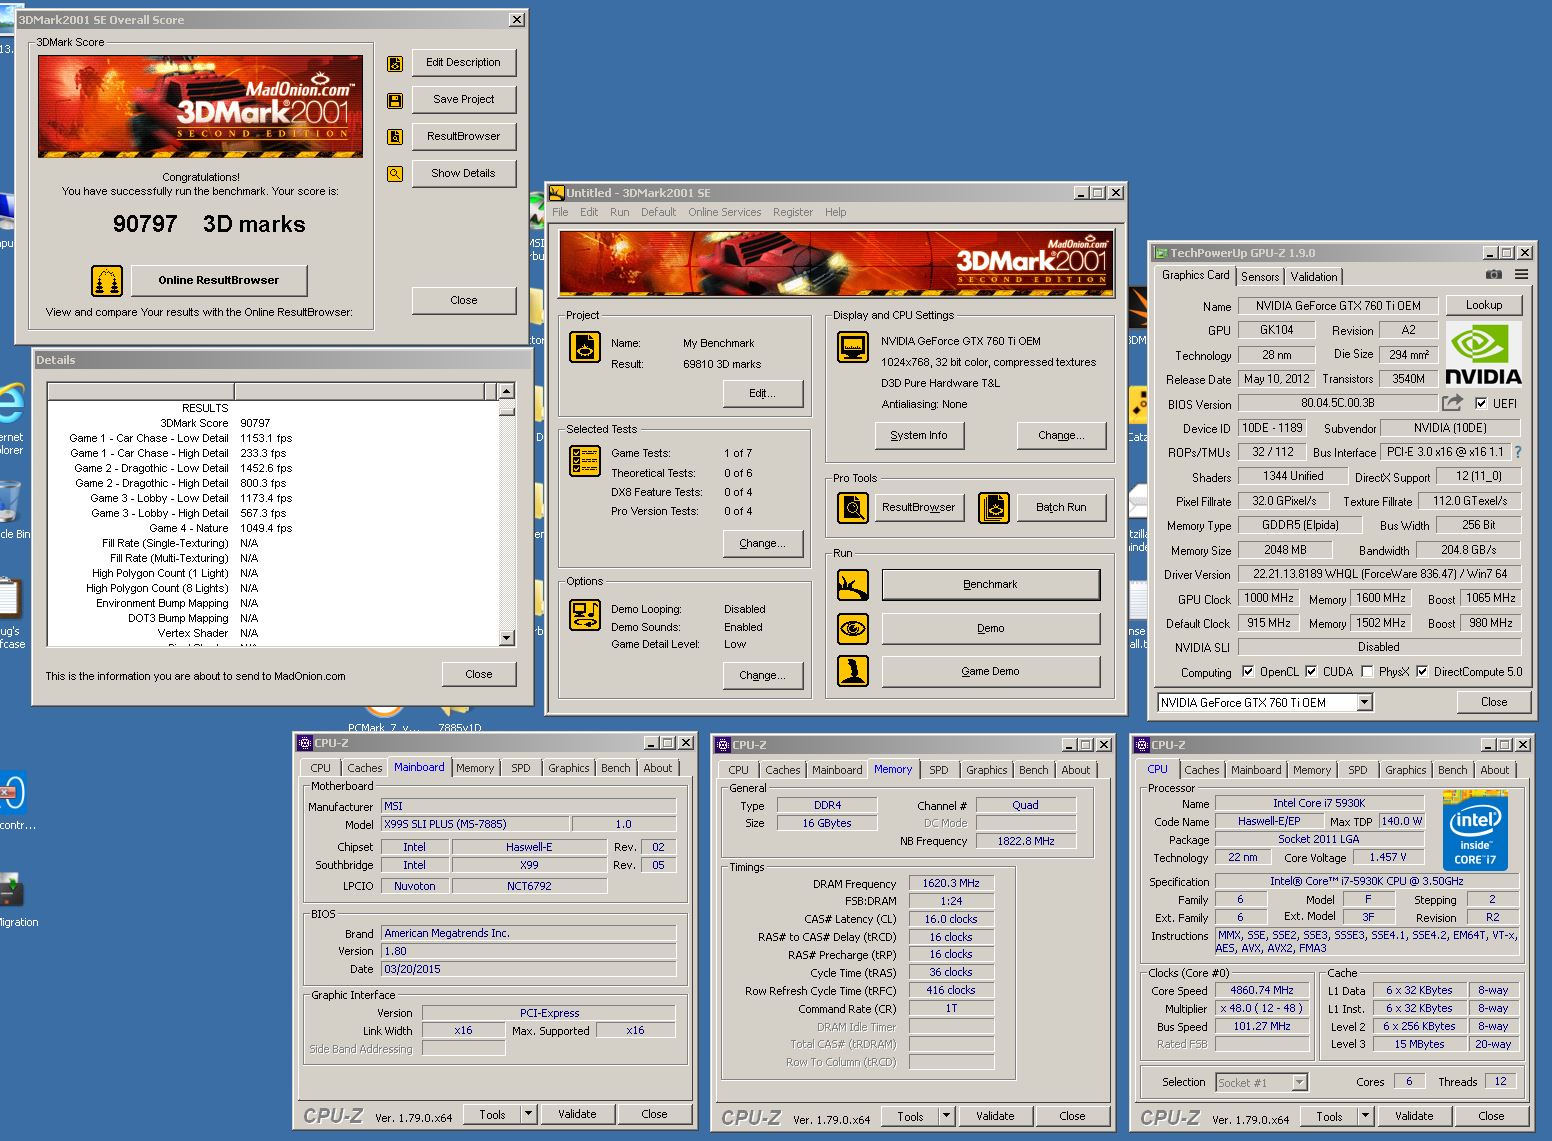1552x1141 pixels.
Task: Click the Bus Interface question mark icon
Action: click(1518, 452)
